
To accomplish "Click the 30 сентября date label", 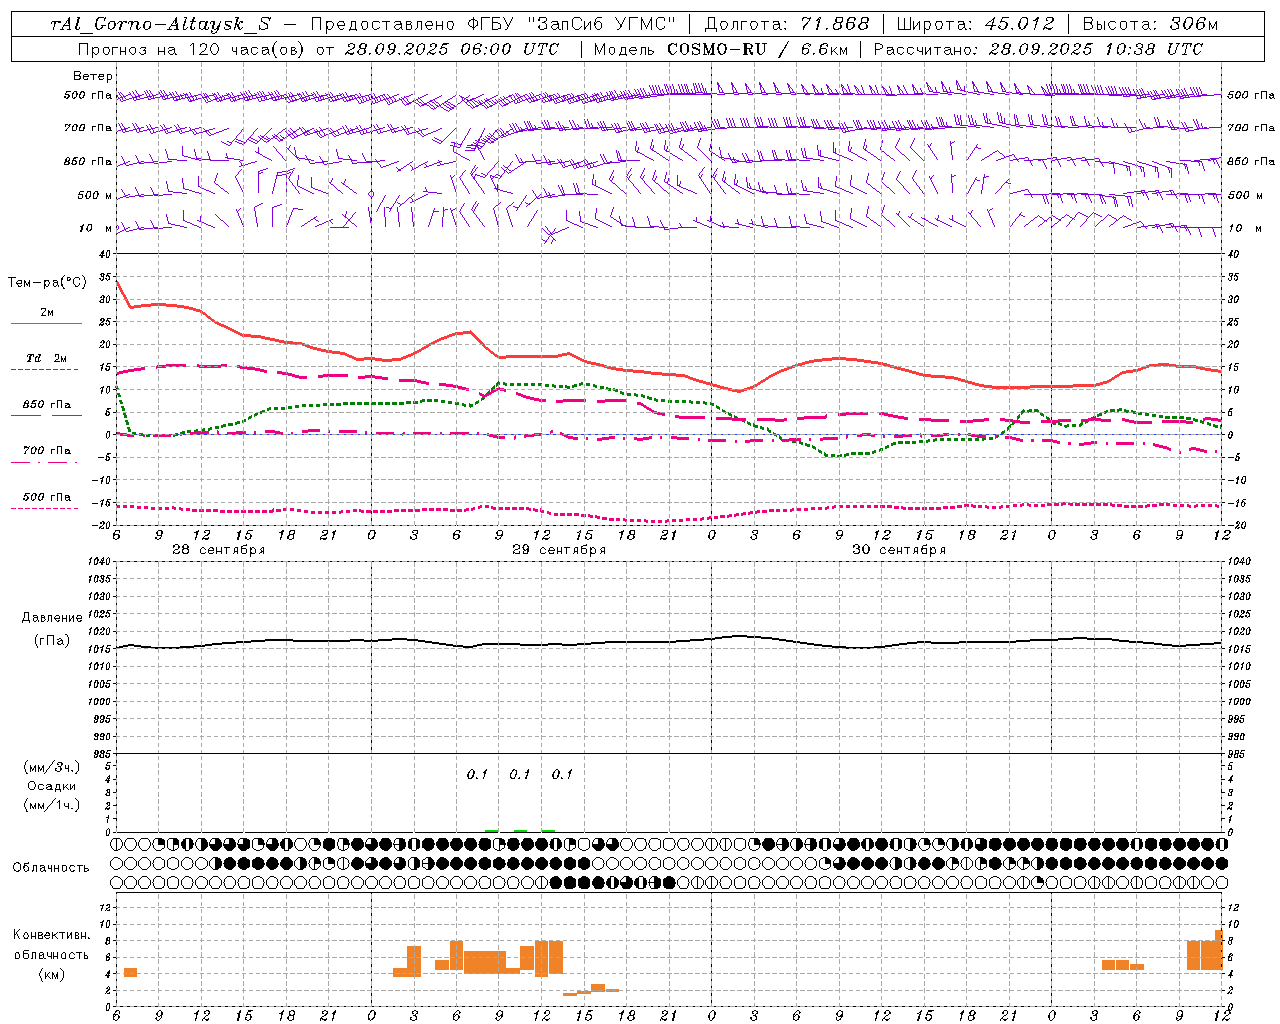I will point(898,550).
